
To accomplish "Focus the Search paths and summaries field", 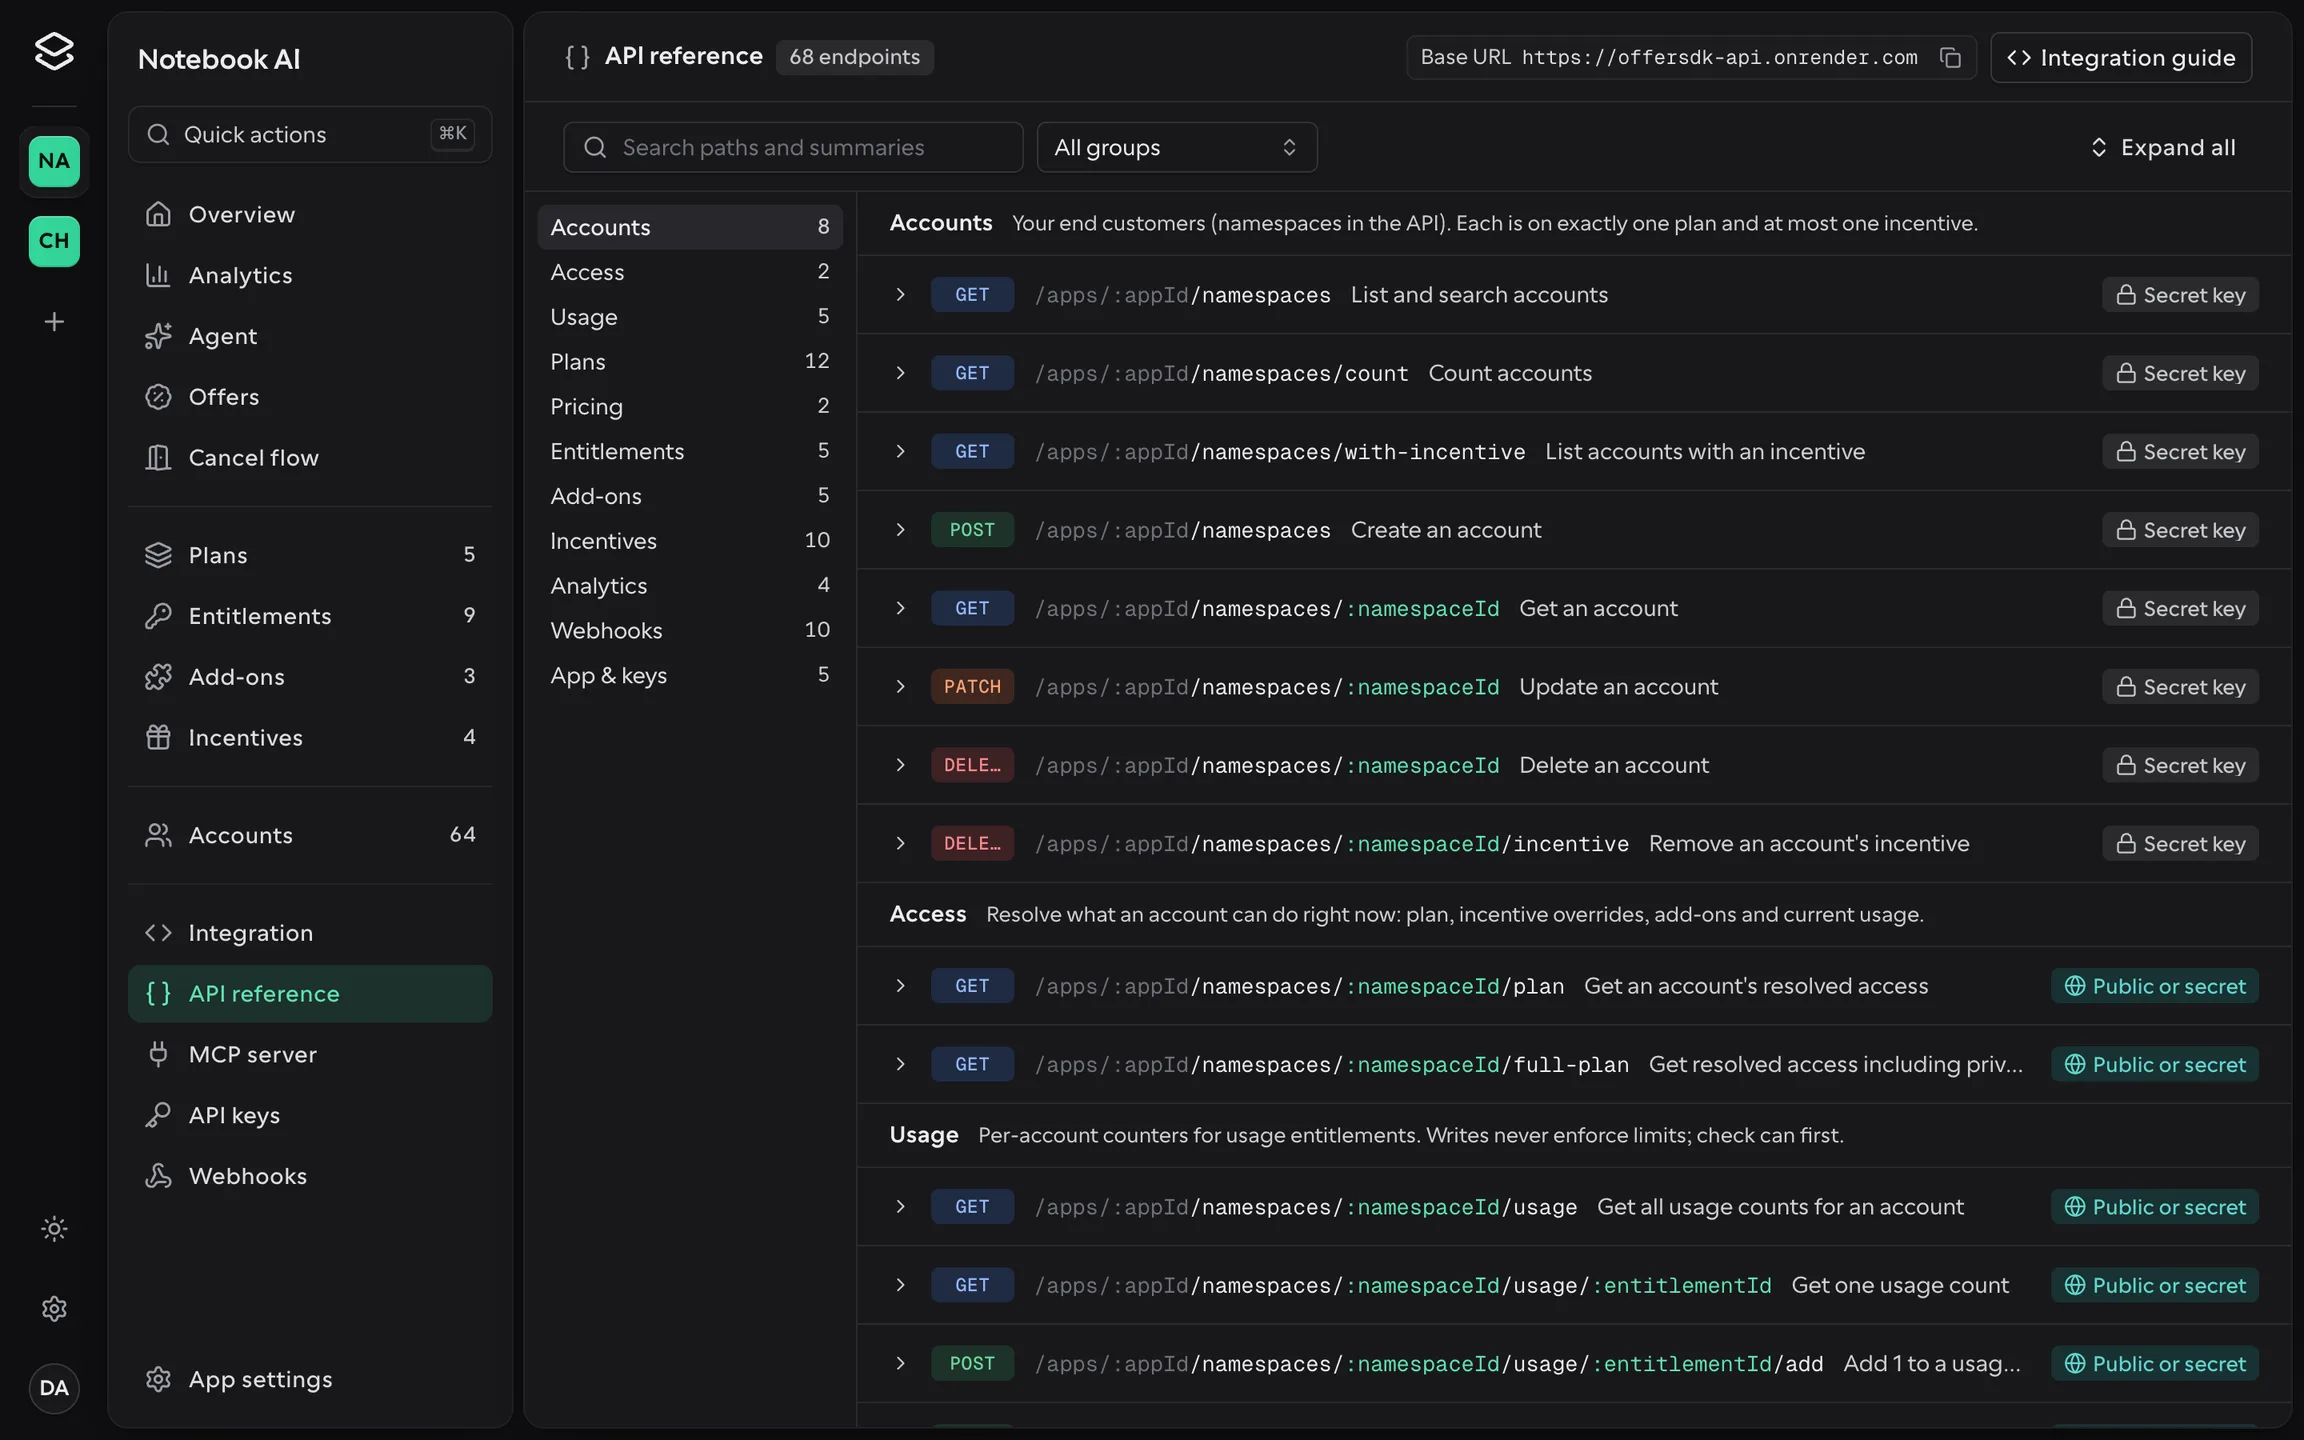I will pyautogui.click(x=793, y=147).
